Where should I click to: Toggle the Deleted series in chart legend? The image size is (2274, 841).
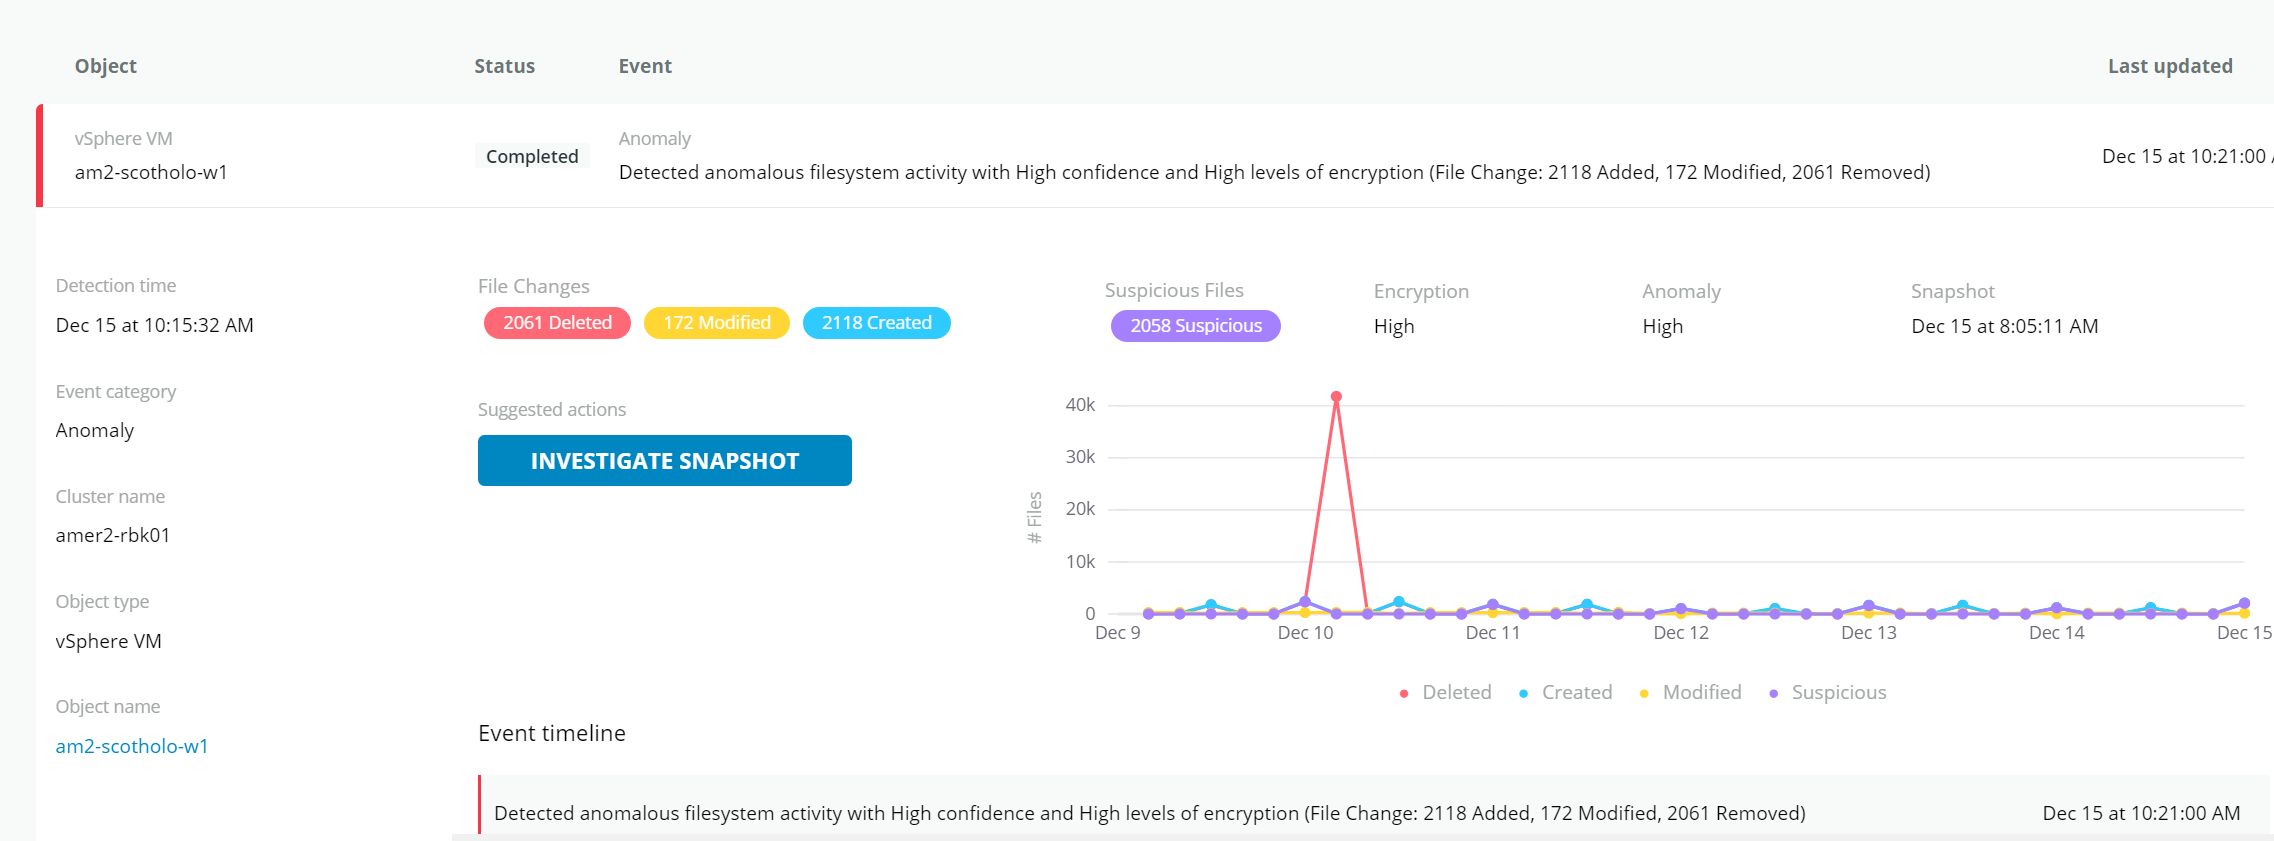(1445, 692)
